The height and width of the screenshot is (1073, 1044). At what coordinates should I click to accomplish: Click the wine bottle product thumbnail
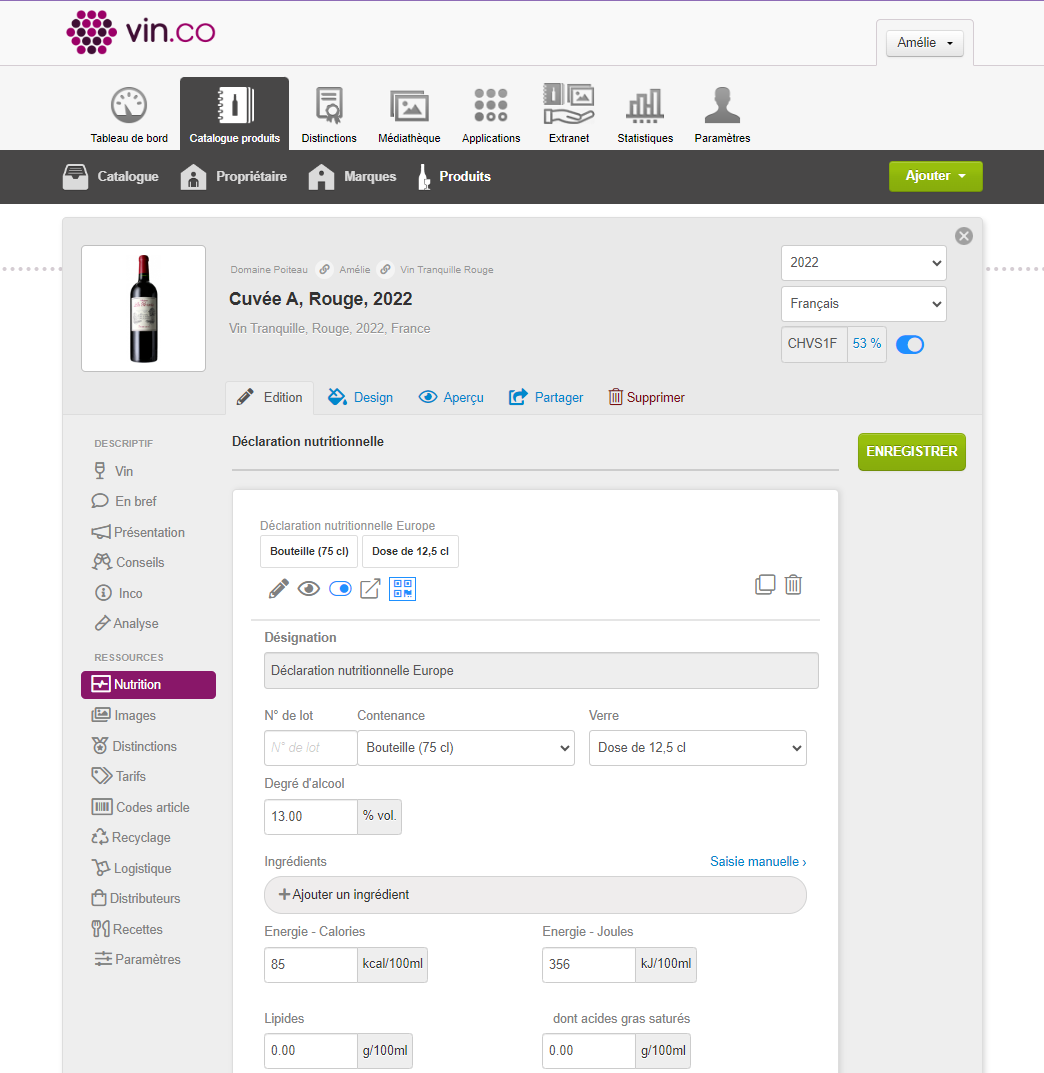pos(143,308)
